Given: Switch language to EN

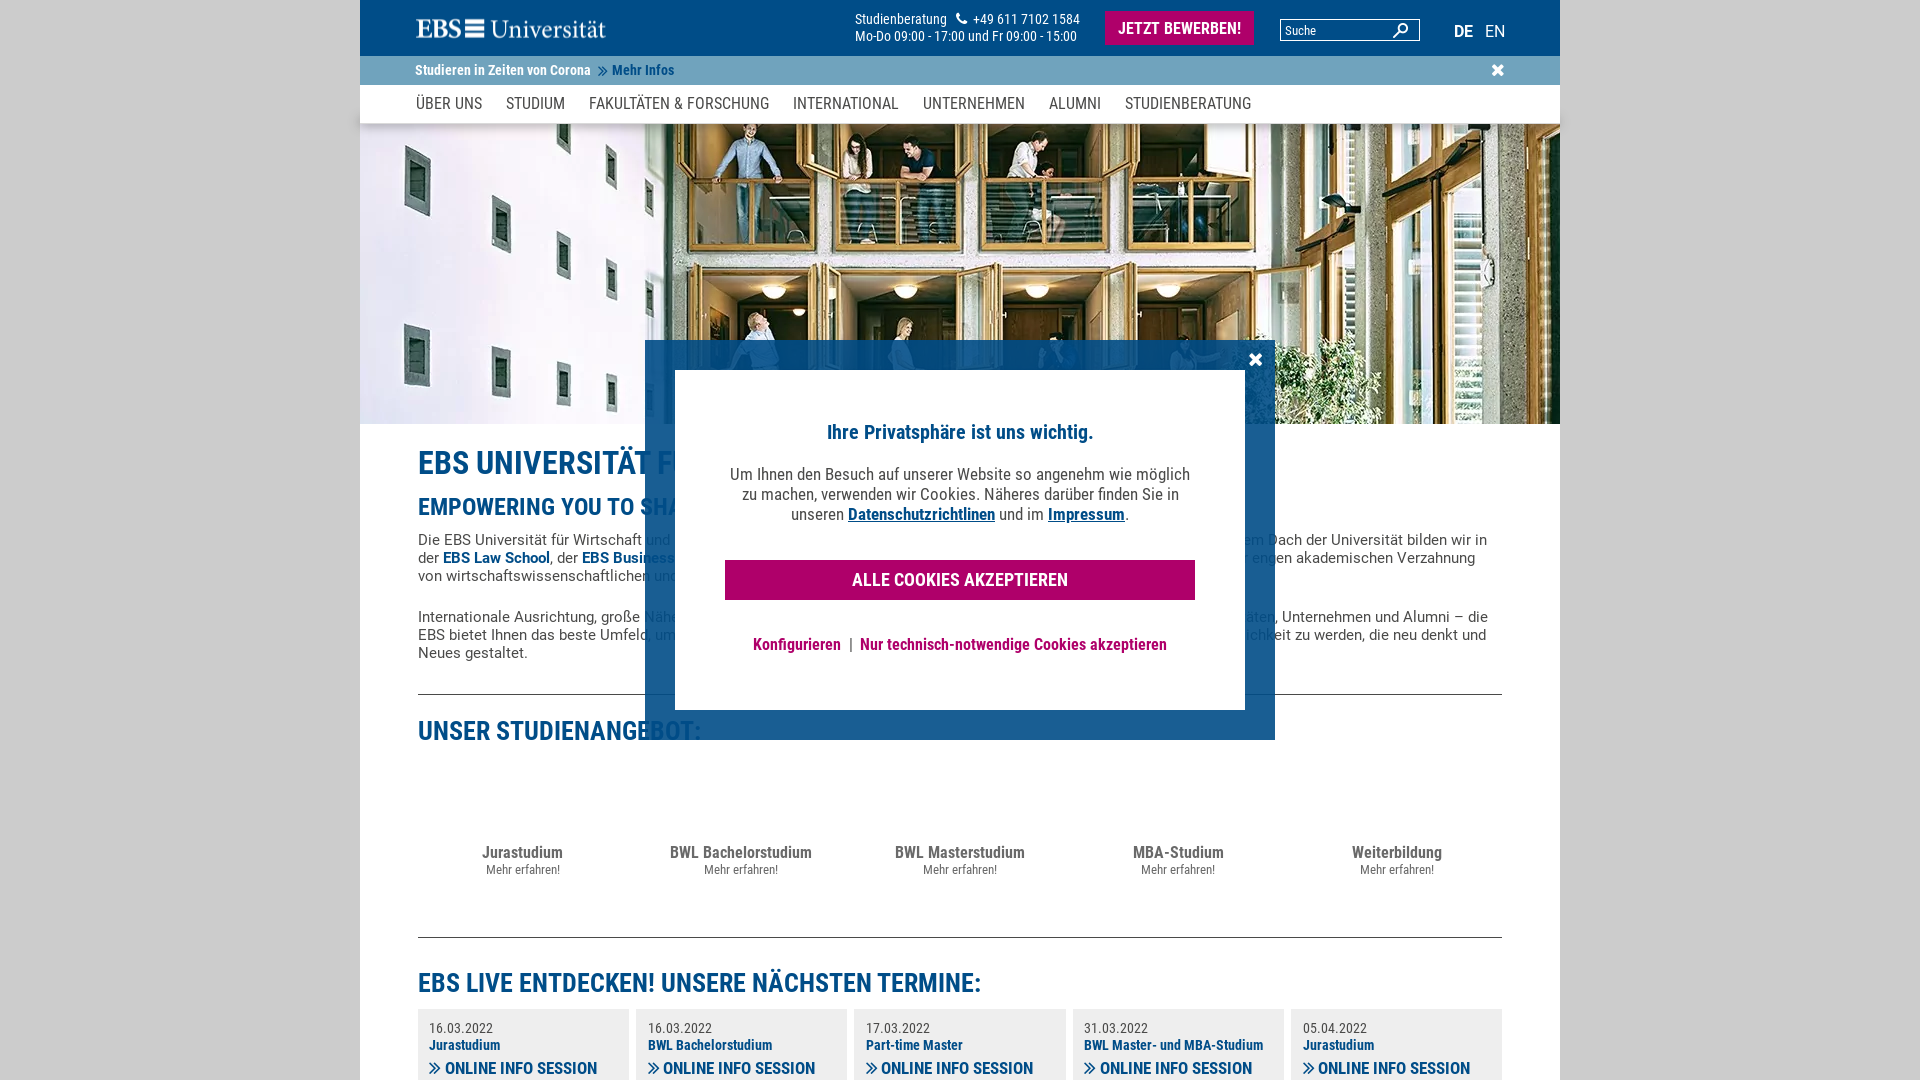Looking at the screenshot, I should tap(1495, 32).
